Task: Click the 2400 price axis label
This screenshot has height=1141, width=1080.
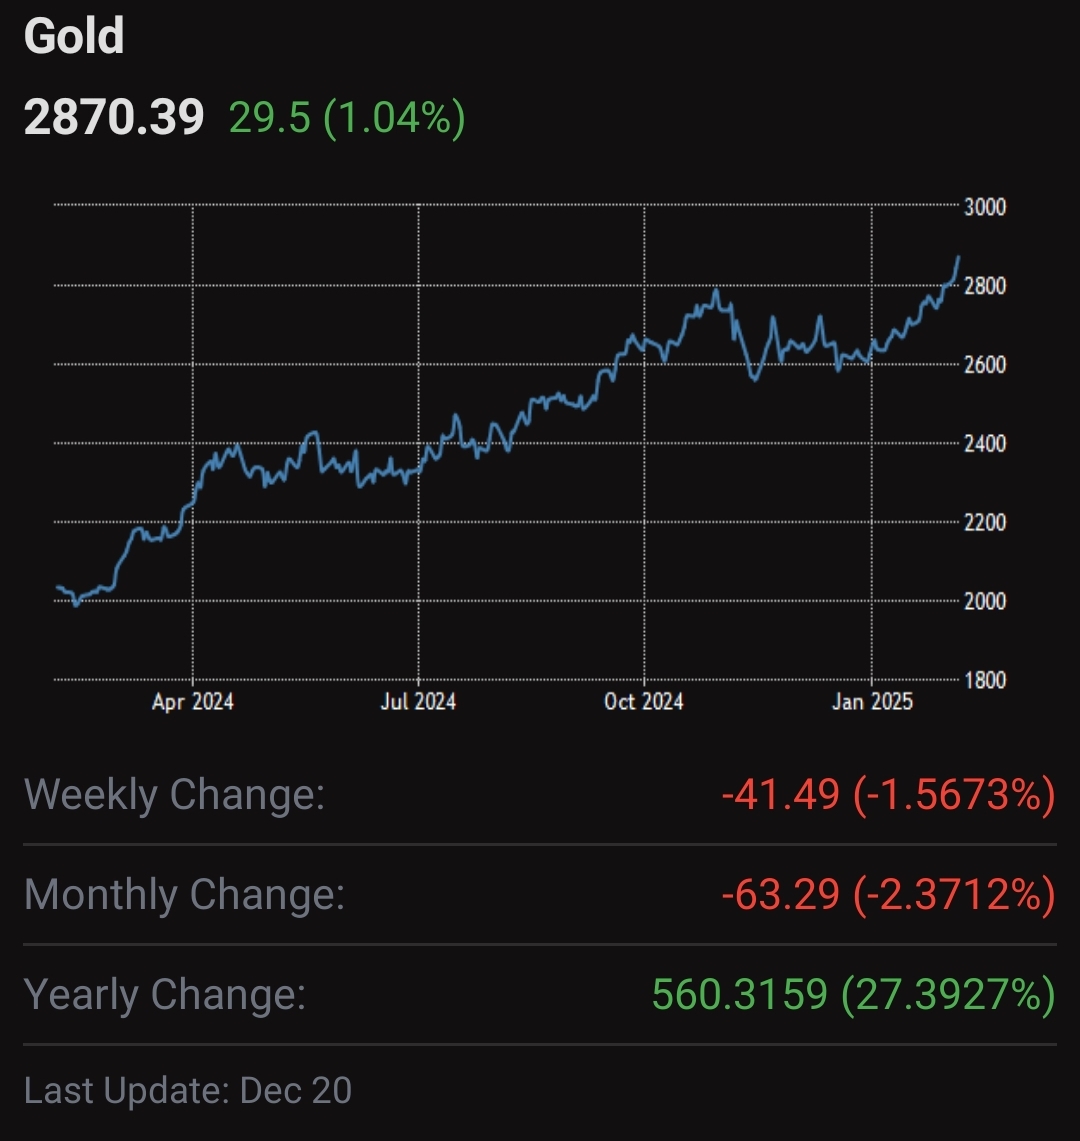Action: [985, 443]
